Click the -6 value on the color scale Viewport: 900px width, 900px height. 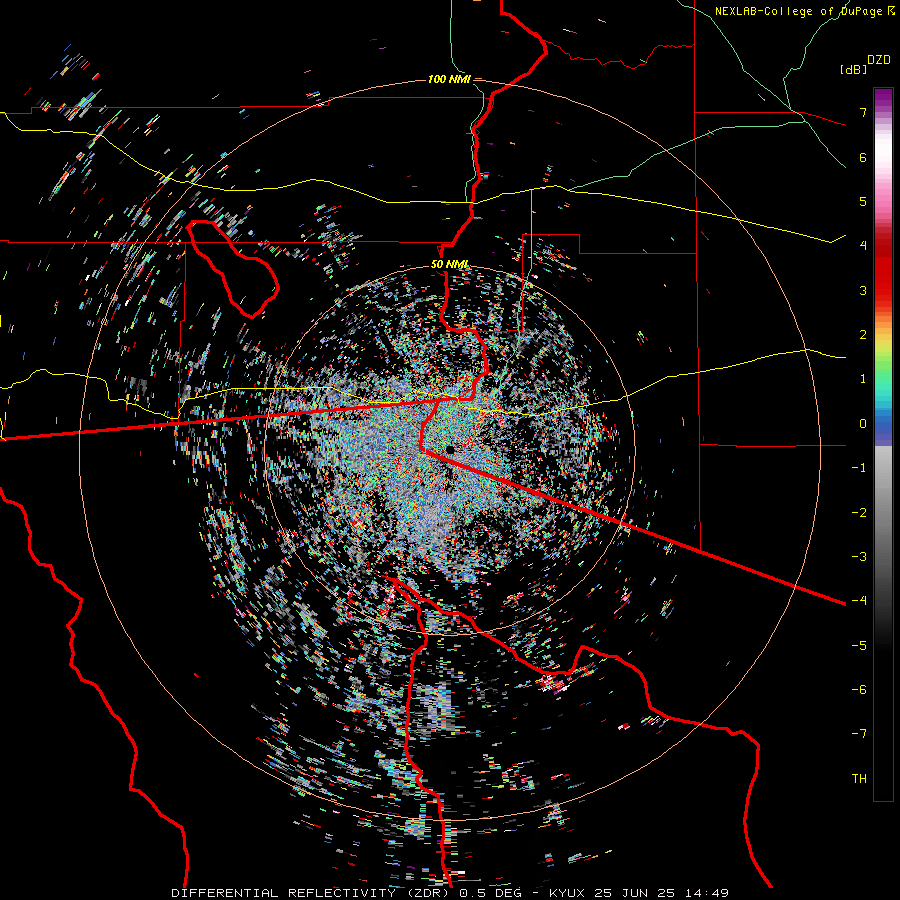pyautogui.click(x=859, y=690)
